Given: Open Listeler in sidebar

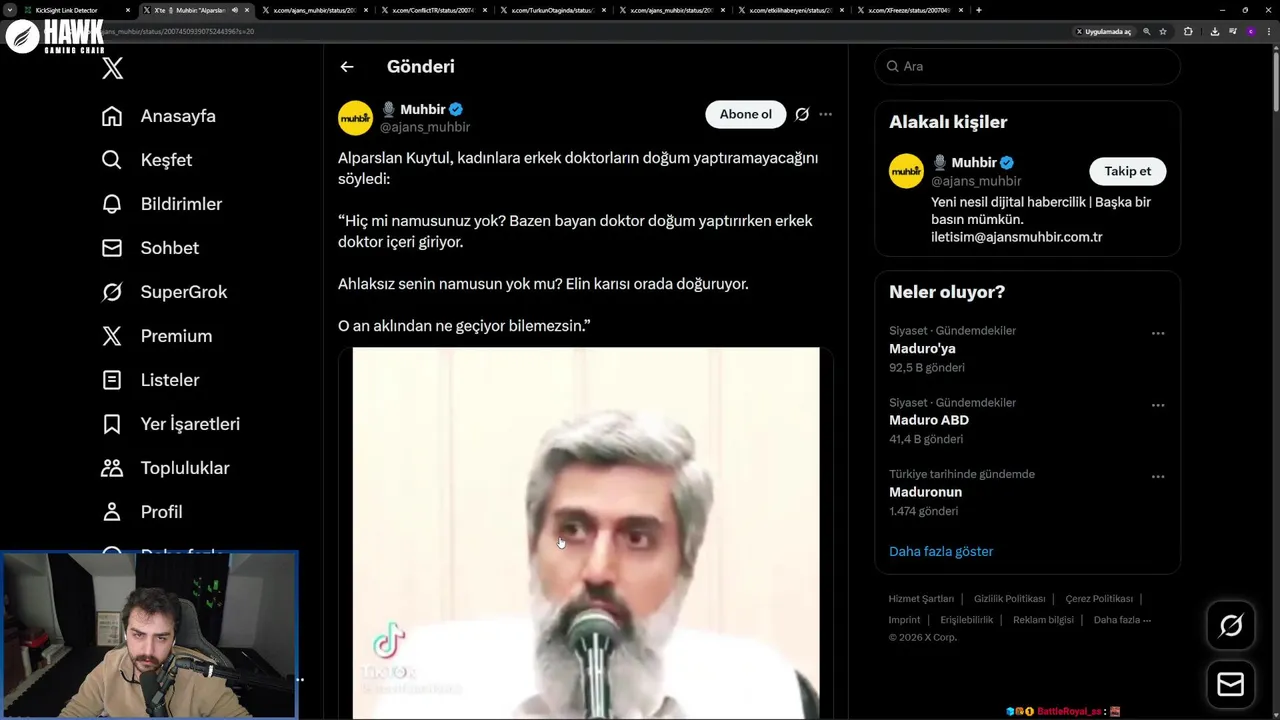Looking at the screenshot, I should (x=151, y=380).
